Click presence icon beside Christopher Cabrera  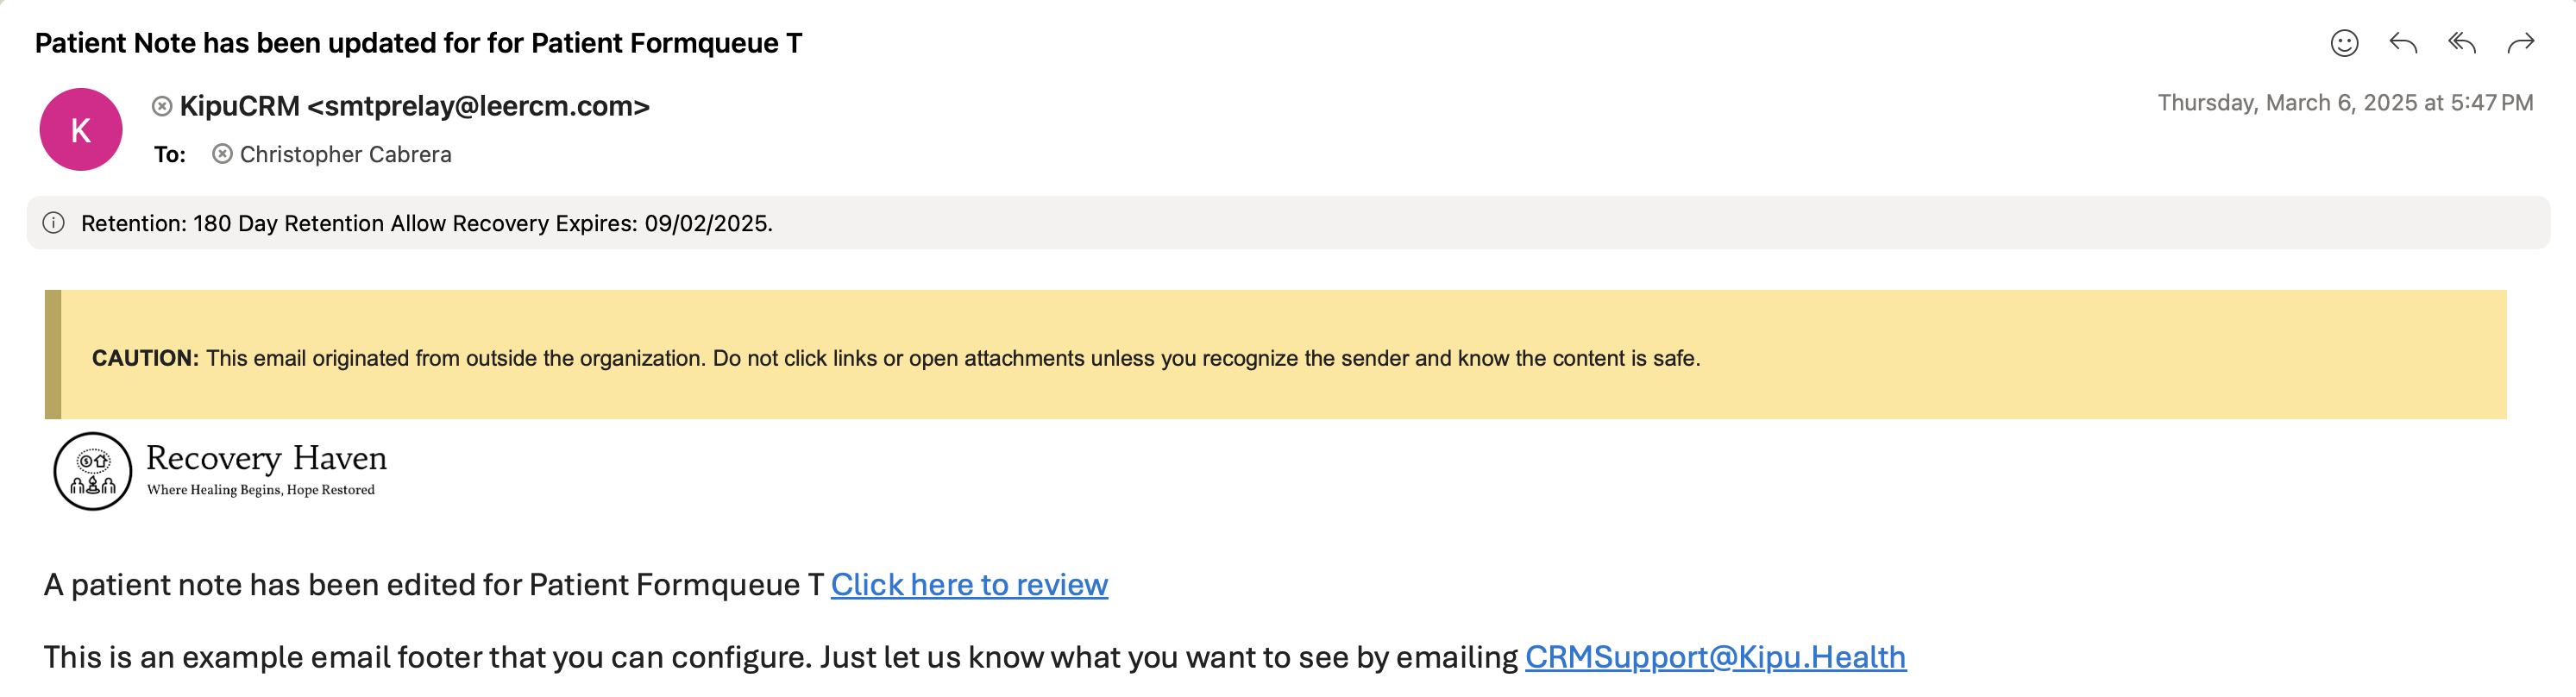click(222, 154)
